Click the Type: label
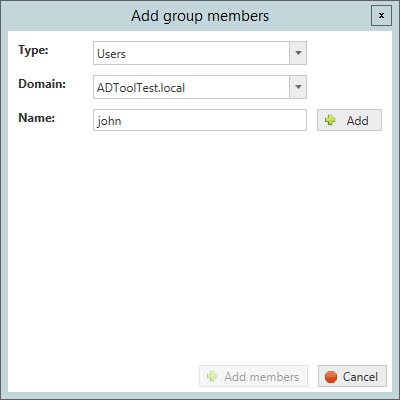The height and width of the screenshot is (400, 400). [x=33, y=50]
